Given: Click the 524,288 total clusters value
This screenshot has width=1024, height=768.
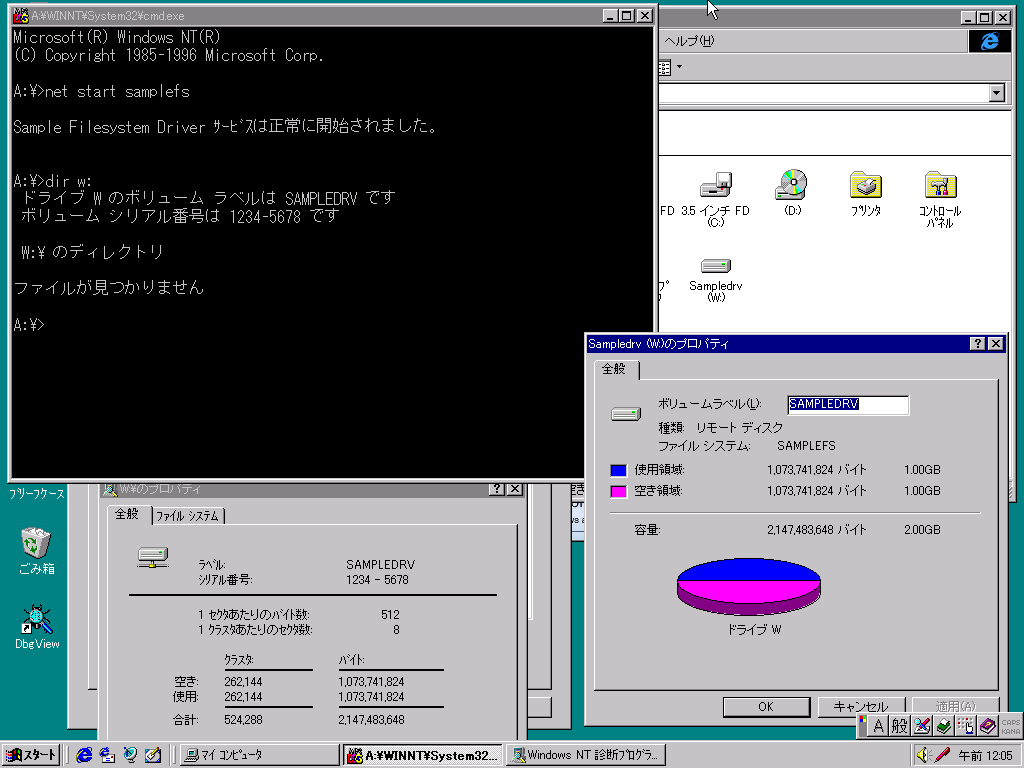Looking at the screenshot, I should click(243, 720).
